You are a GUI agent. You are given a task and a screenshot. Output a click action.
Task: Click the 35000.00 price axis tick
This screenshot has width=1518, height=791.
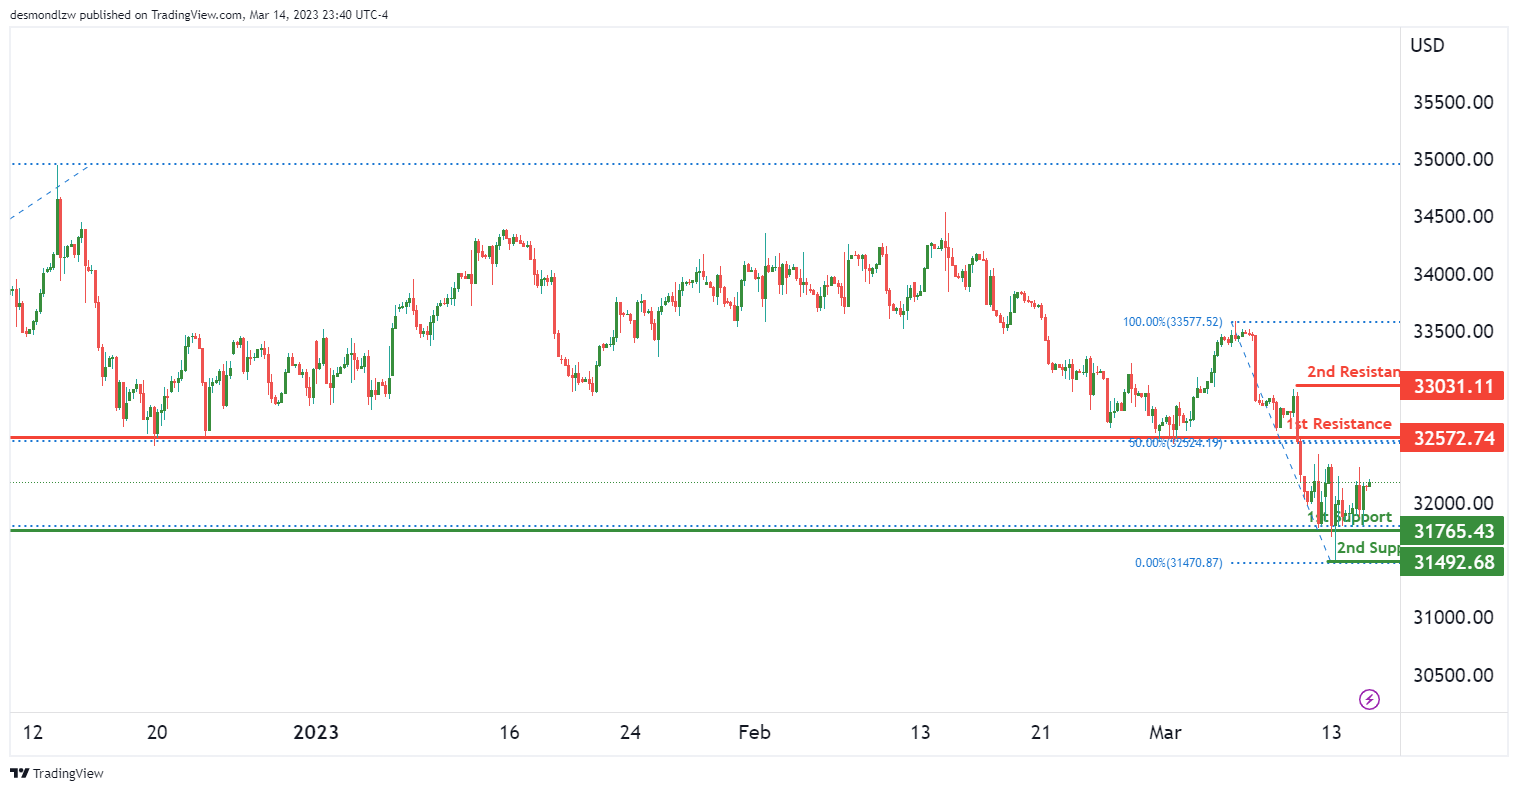[1453, 160]
